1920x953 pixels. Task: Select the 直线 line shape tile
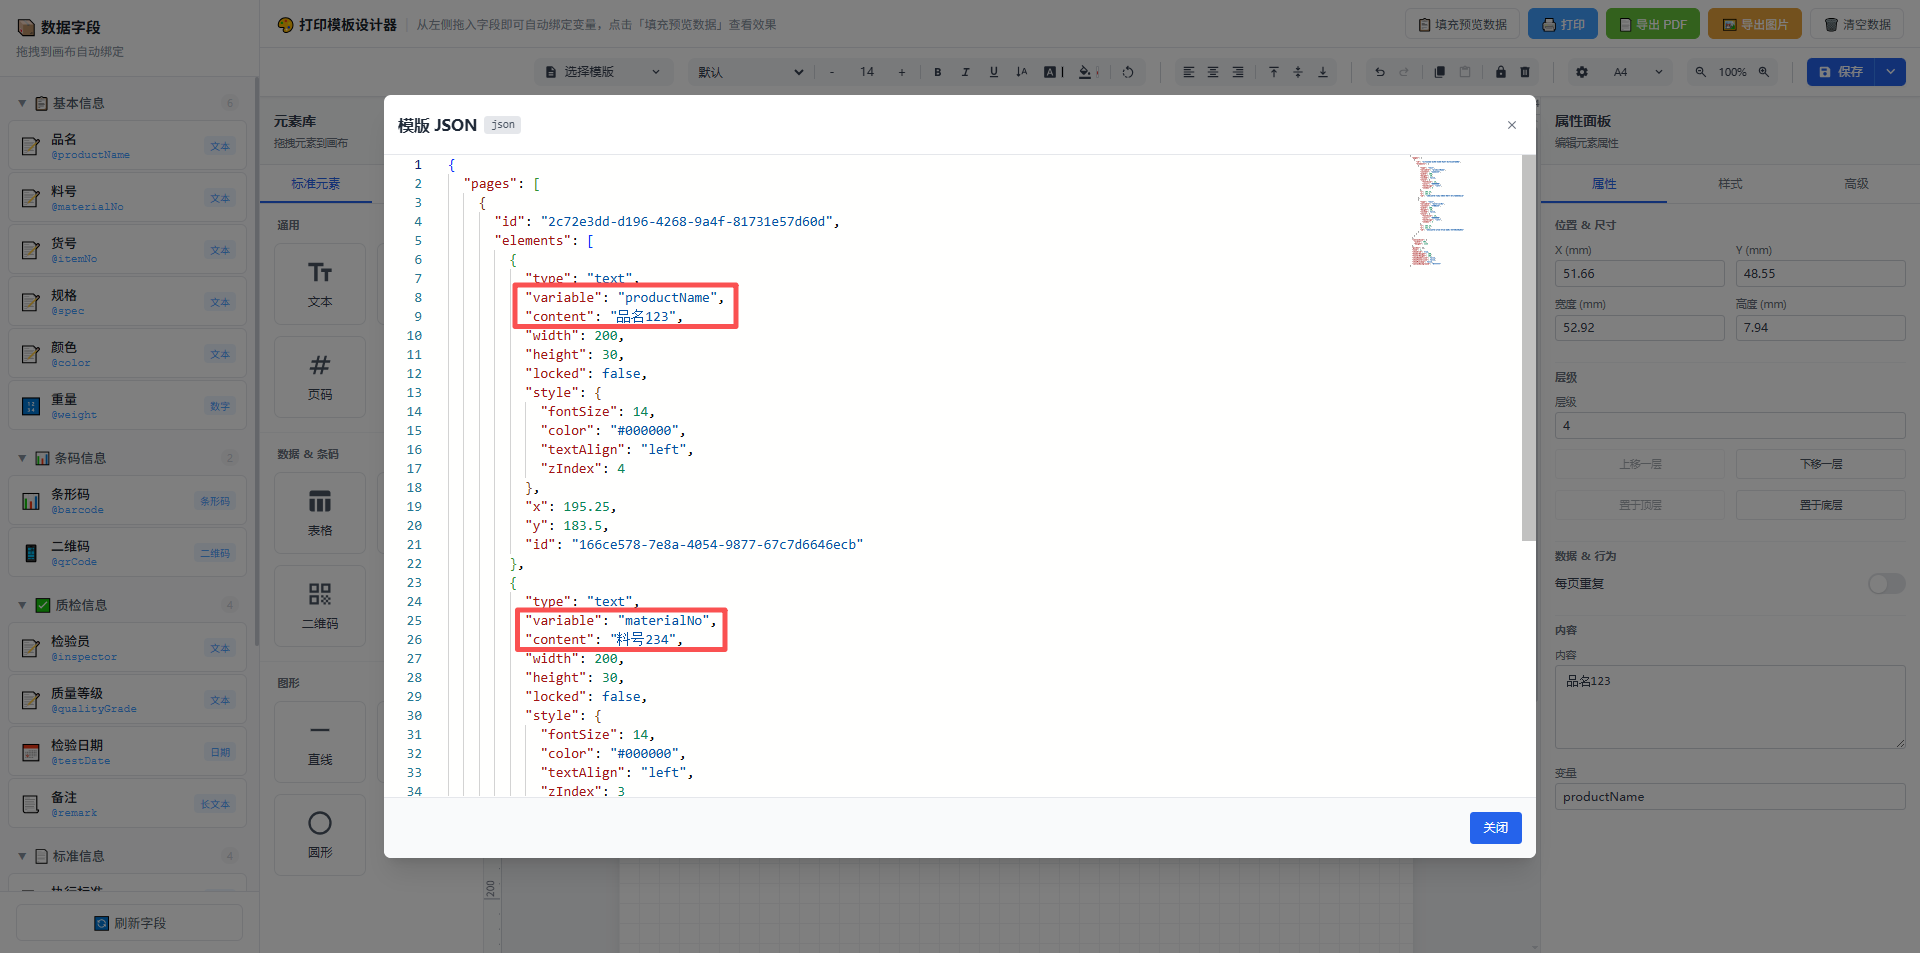320,742
